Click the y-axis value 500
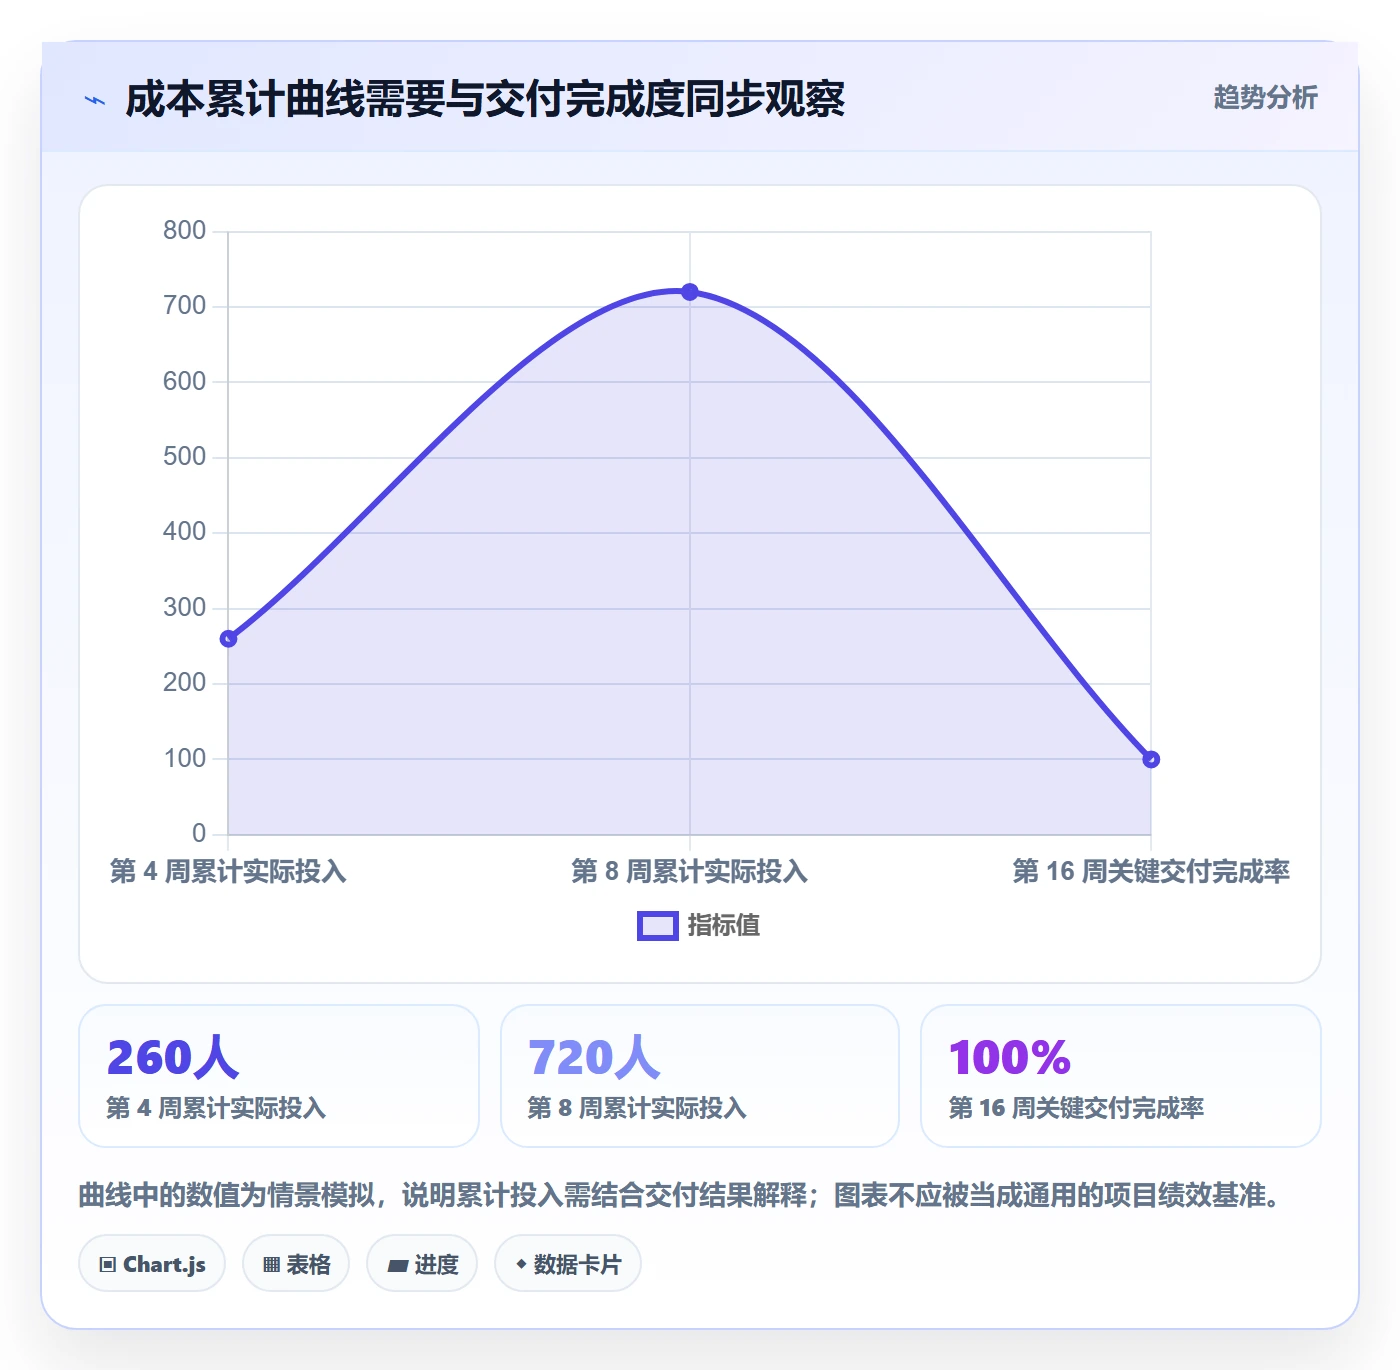 [185, 457]
